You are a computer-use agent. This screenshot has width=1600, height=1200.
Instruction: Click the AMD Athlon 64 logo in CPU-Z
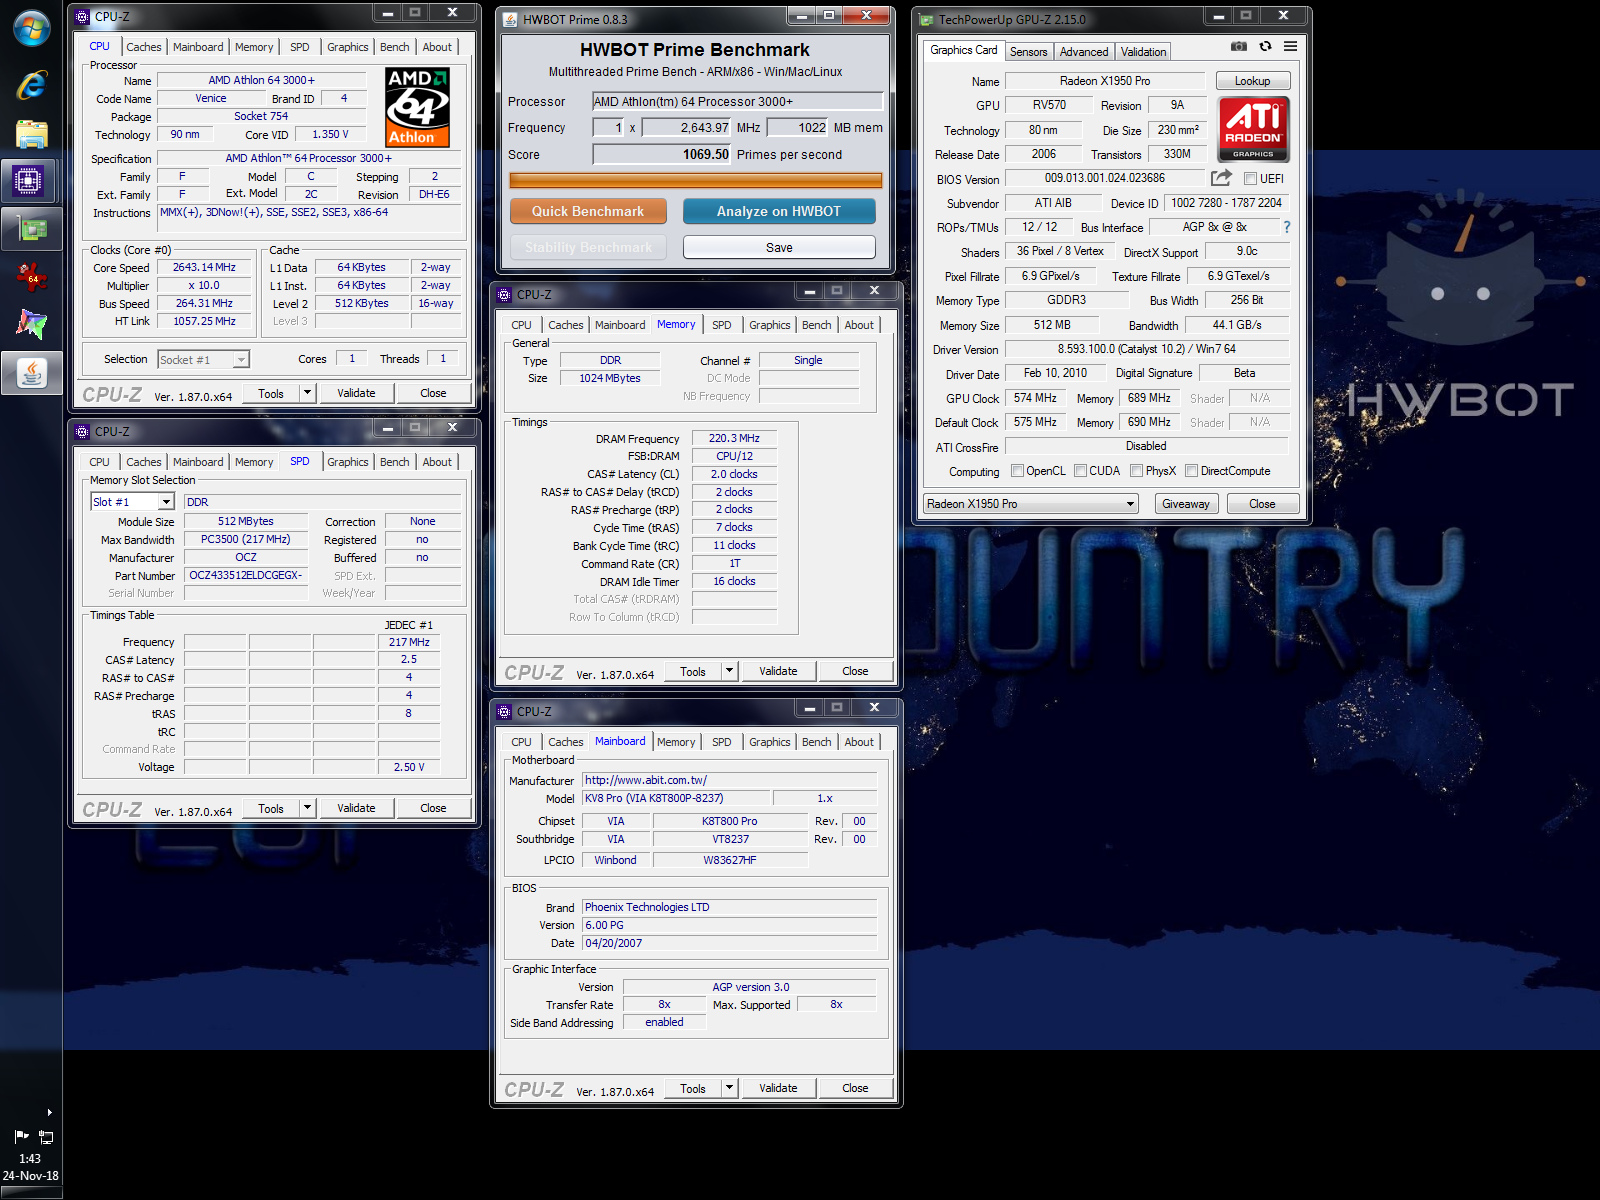(x=417, y=107)
